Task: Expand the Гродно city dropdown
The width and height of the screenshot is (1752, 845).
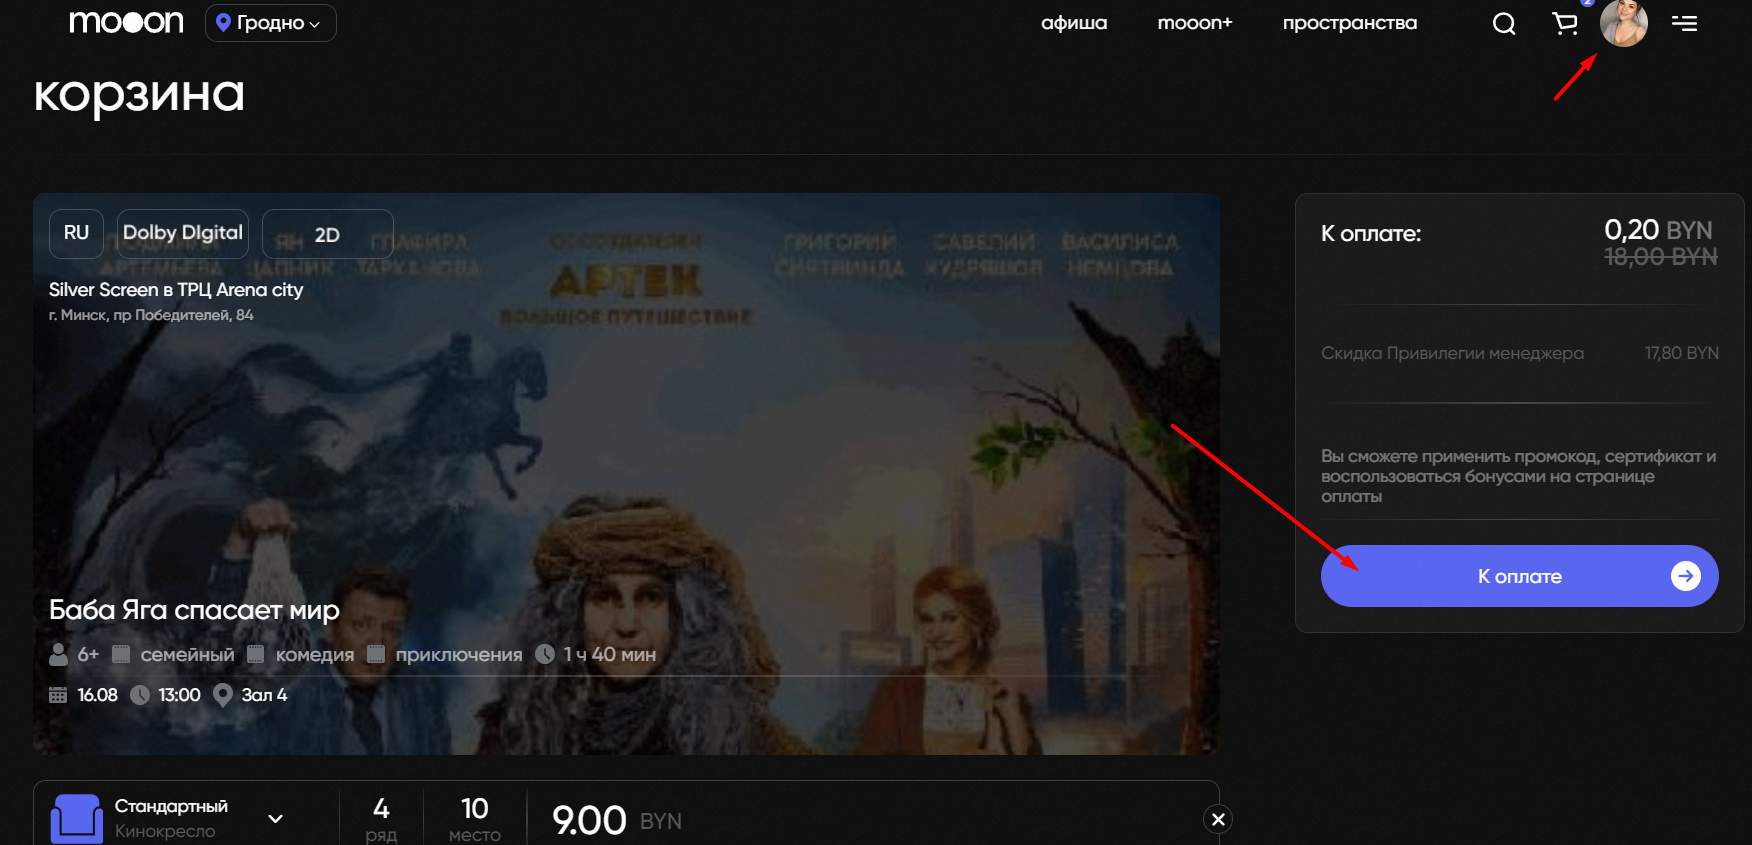Action: click(x=271, y=23)
